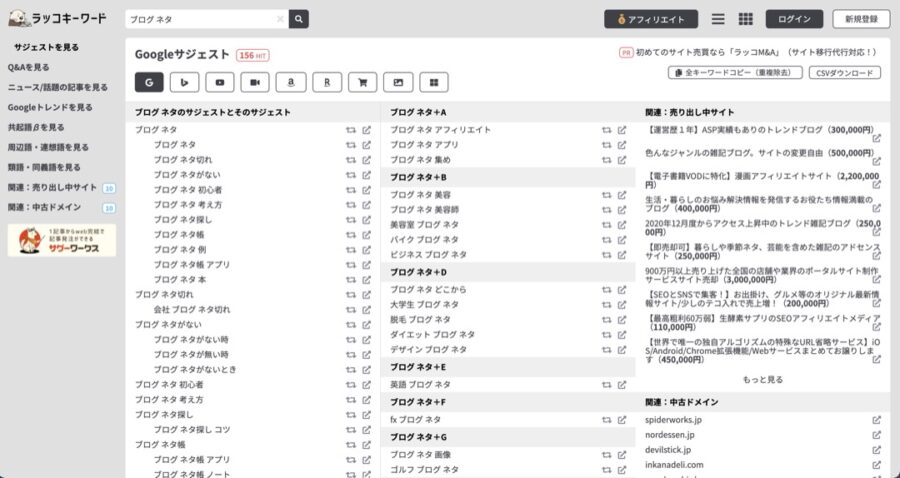Open 共起語βを見る in sidebar

[x=36, y=127]
